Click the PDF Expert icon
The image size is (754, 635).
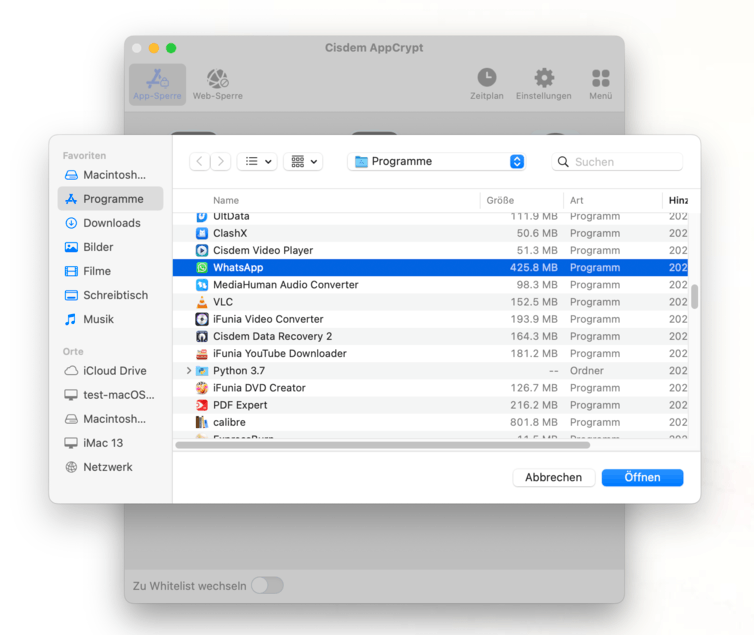point(202,405)
